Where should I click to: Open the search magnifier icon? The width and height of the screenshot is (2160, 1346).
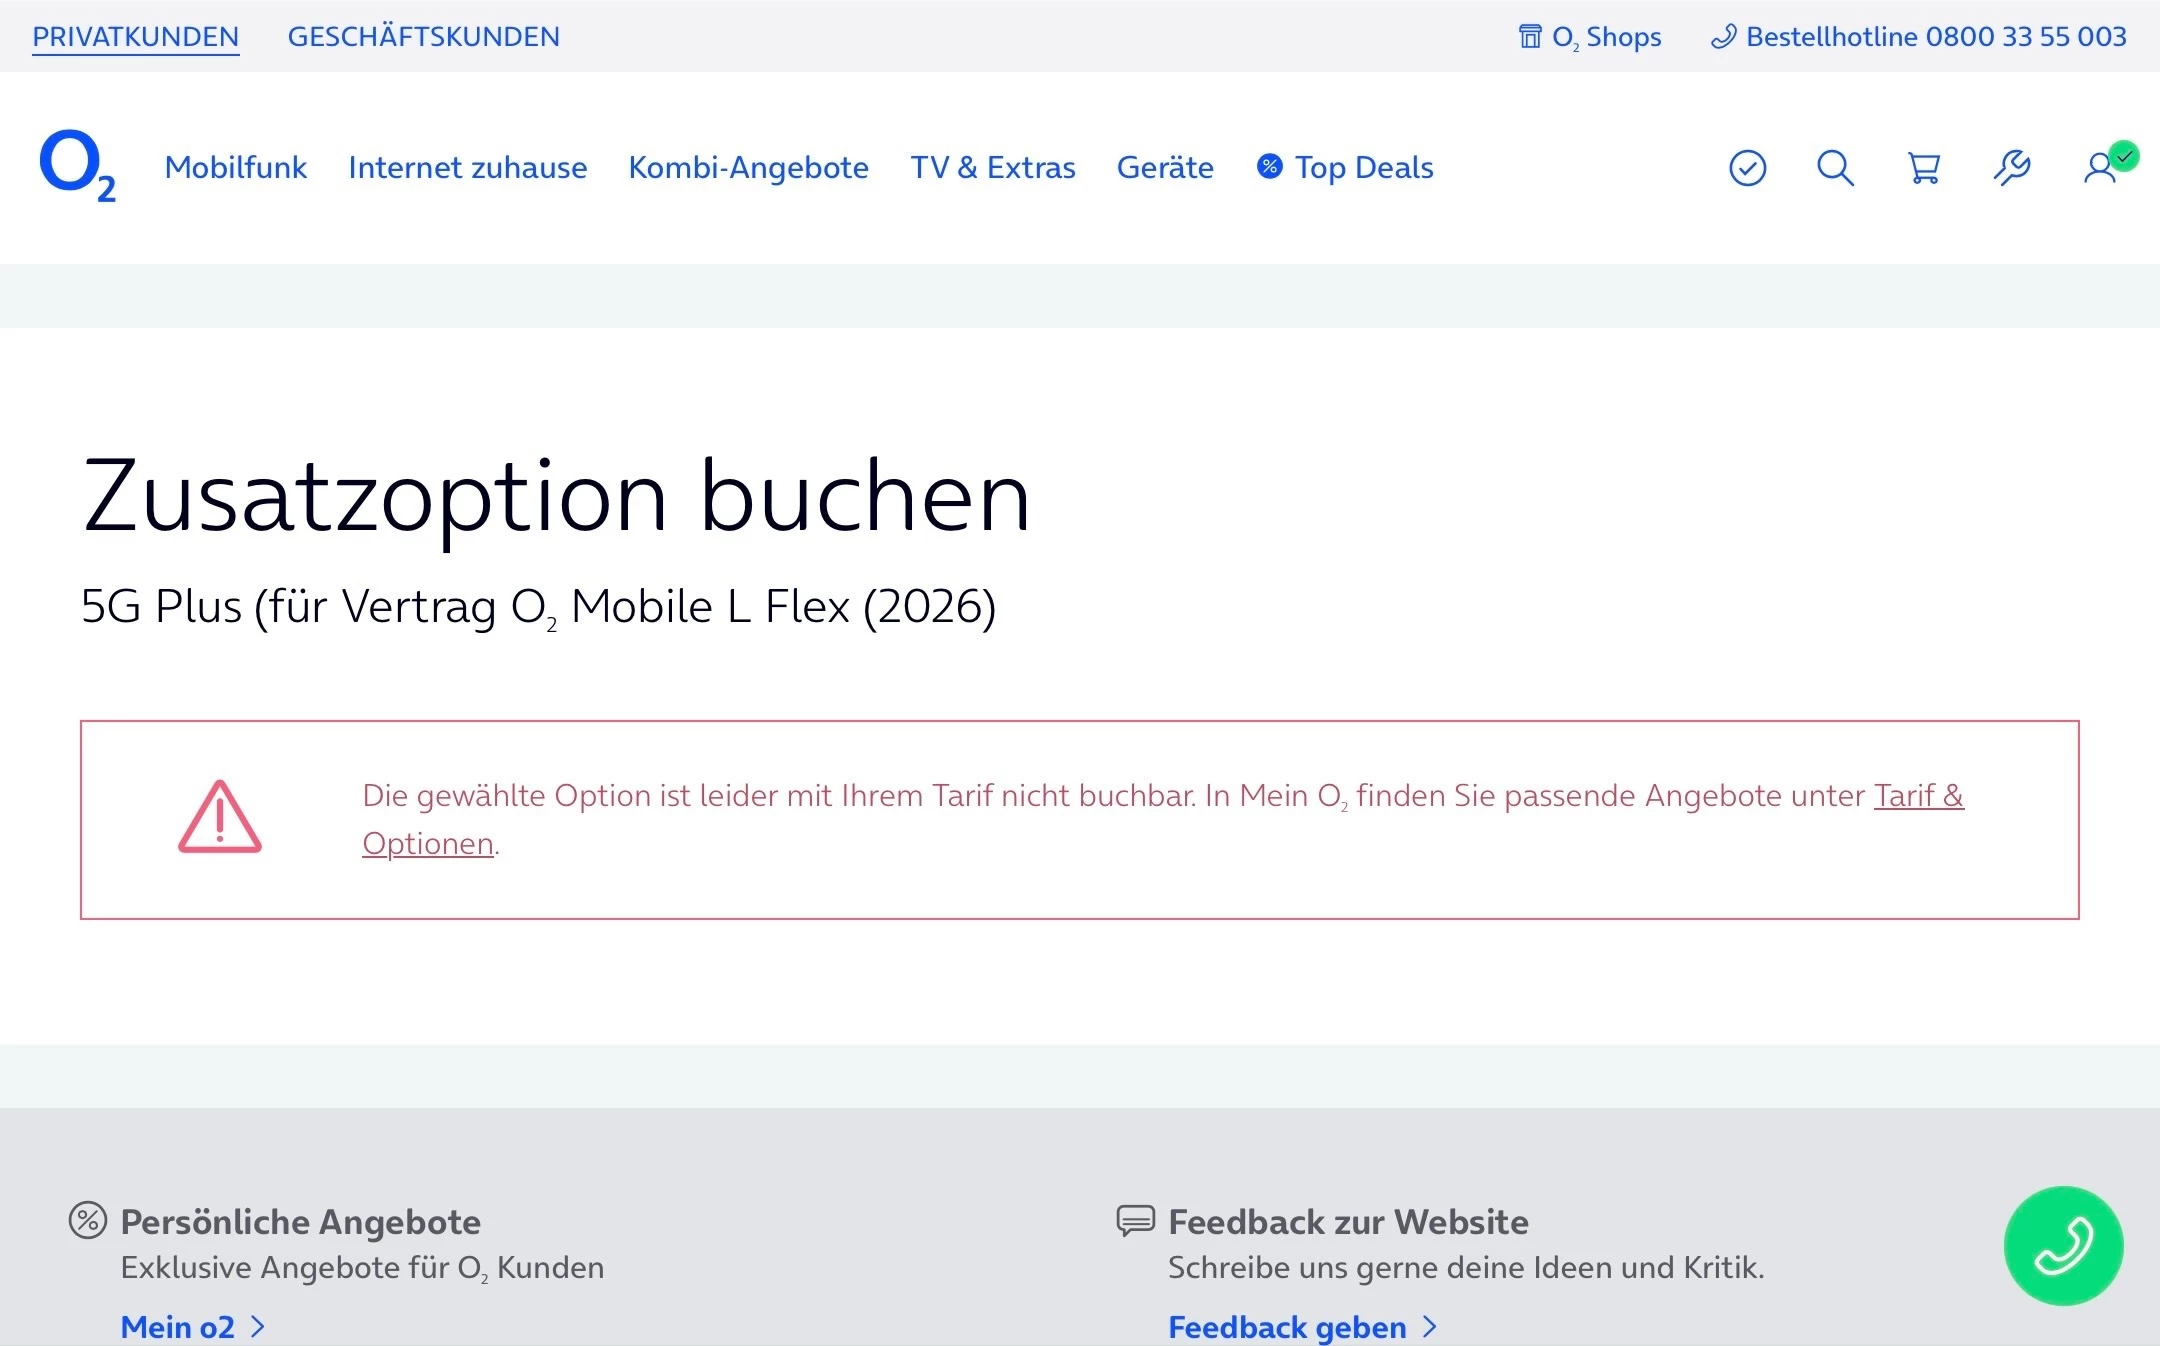click(1835, 168)
